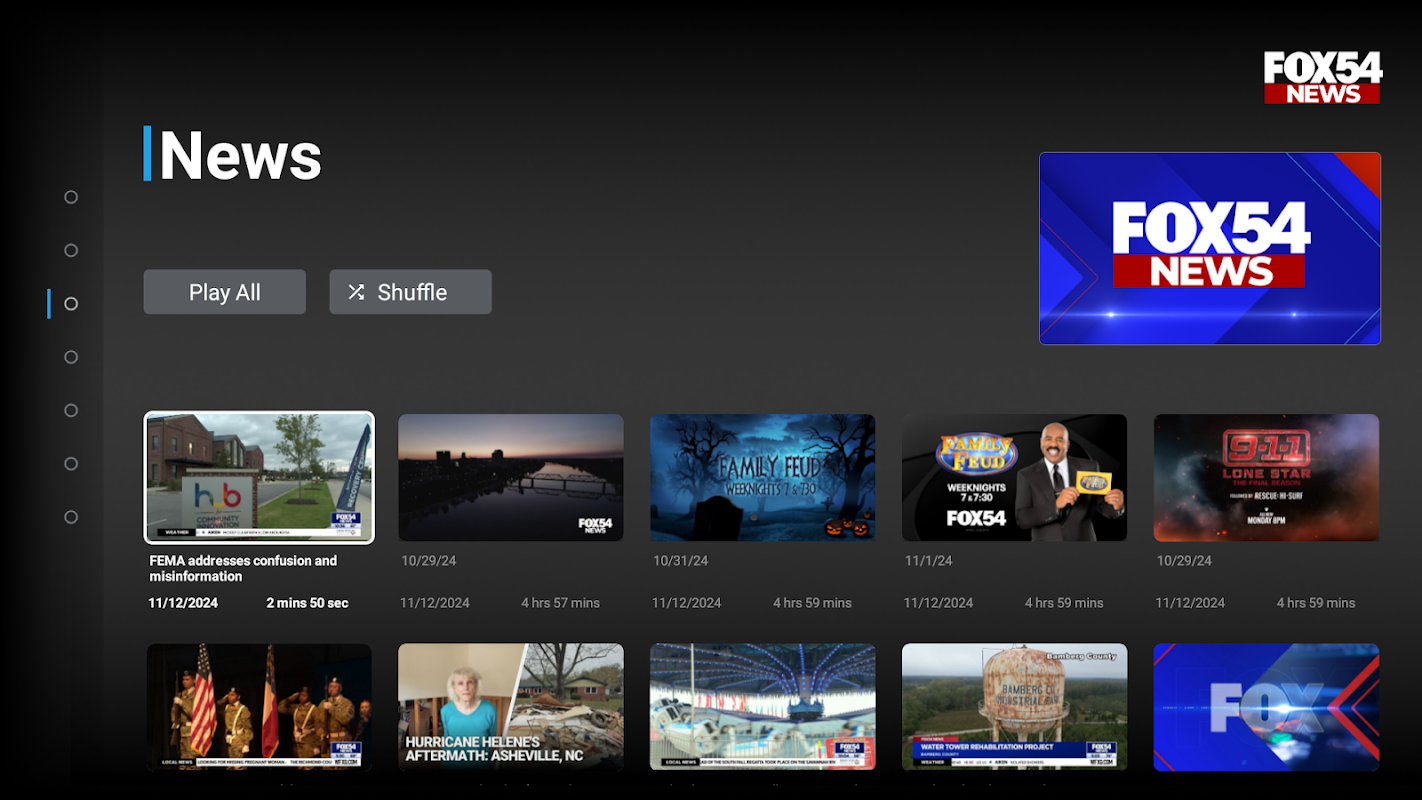Click the highlighted sidebar dot with blue marker
Screen dimensions: 1422x800
(71, 304)
